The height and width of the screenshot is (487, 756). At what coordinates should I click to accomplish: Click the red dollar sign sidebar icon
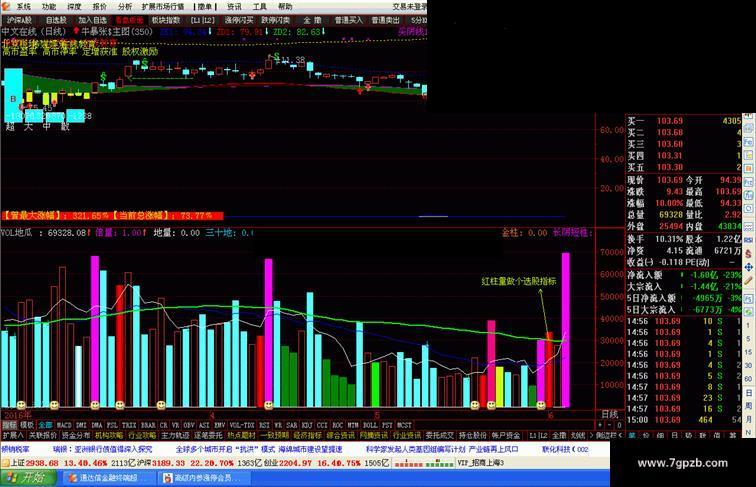click(x=748, y=253)
